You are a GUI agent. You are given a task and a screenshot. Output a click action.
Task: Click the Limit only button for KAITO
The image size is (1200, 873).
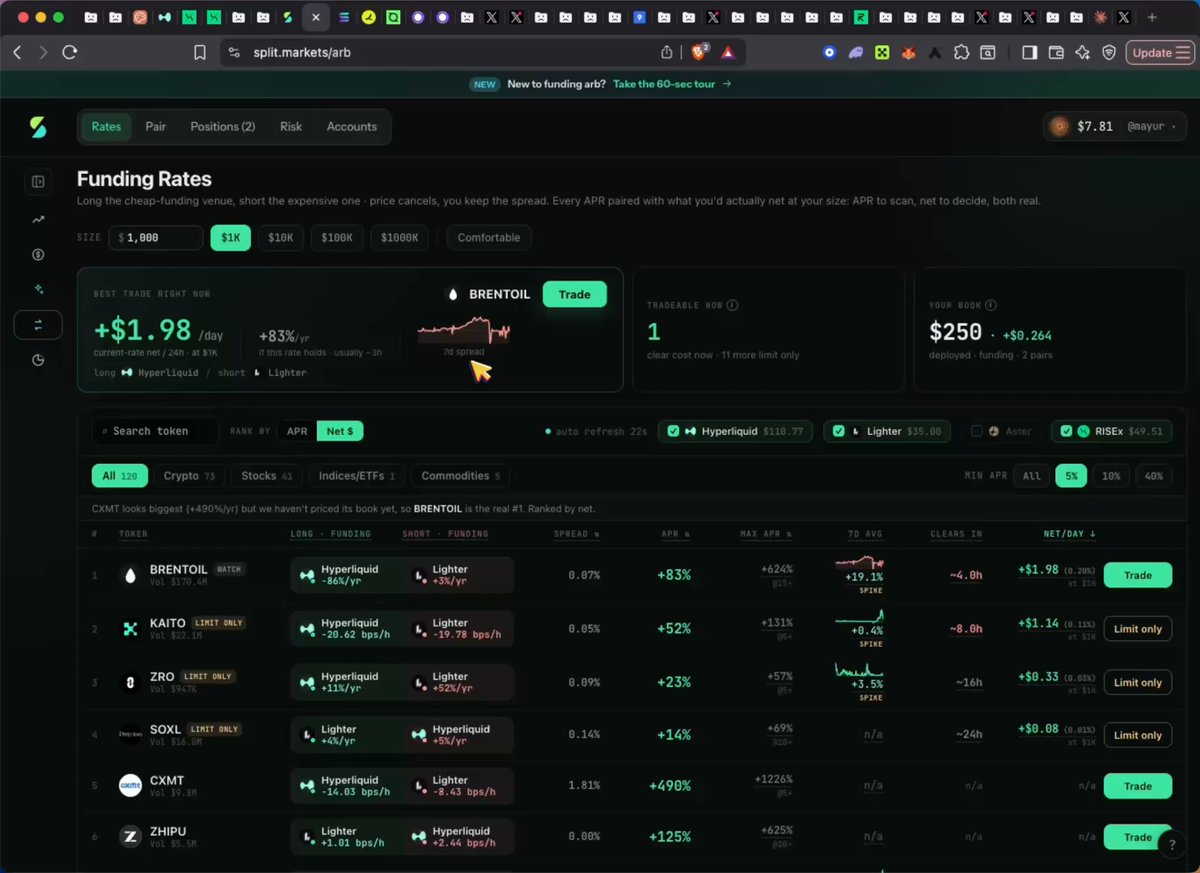tap(1138, 629)
